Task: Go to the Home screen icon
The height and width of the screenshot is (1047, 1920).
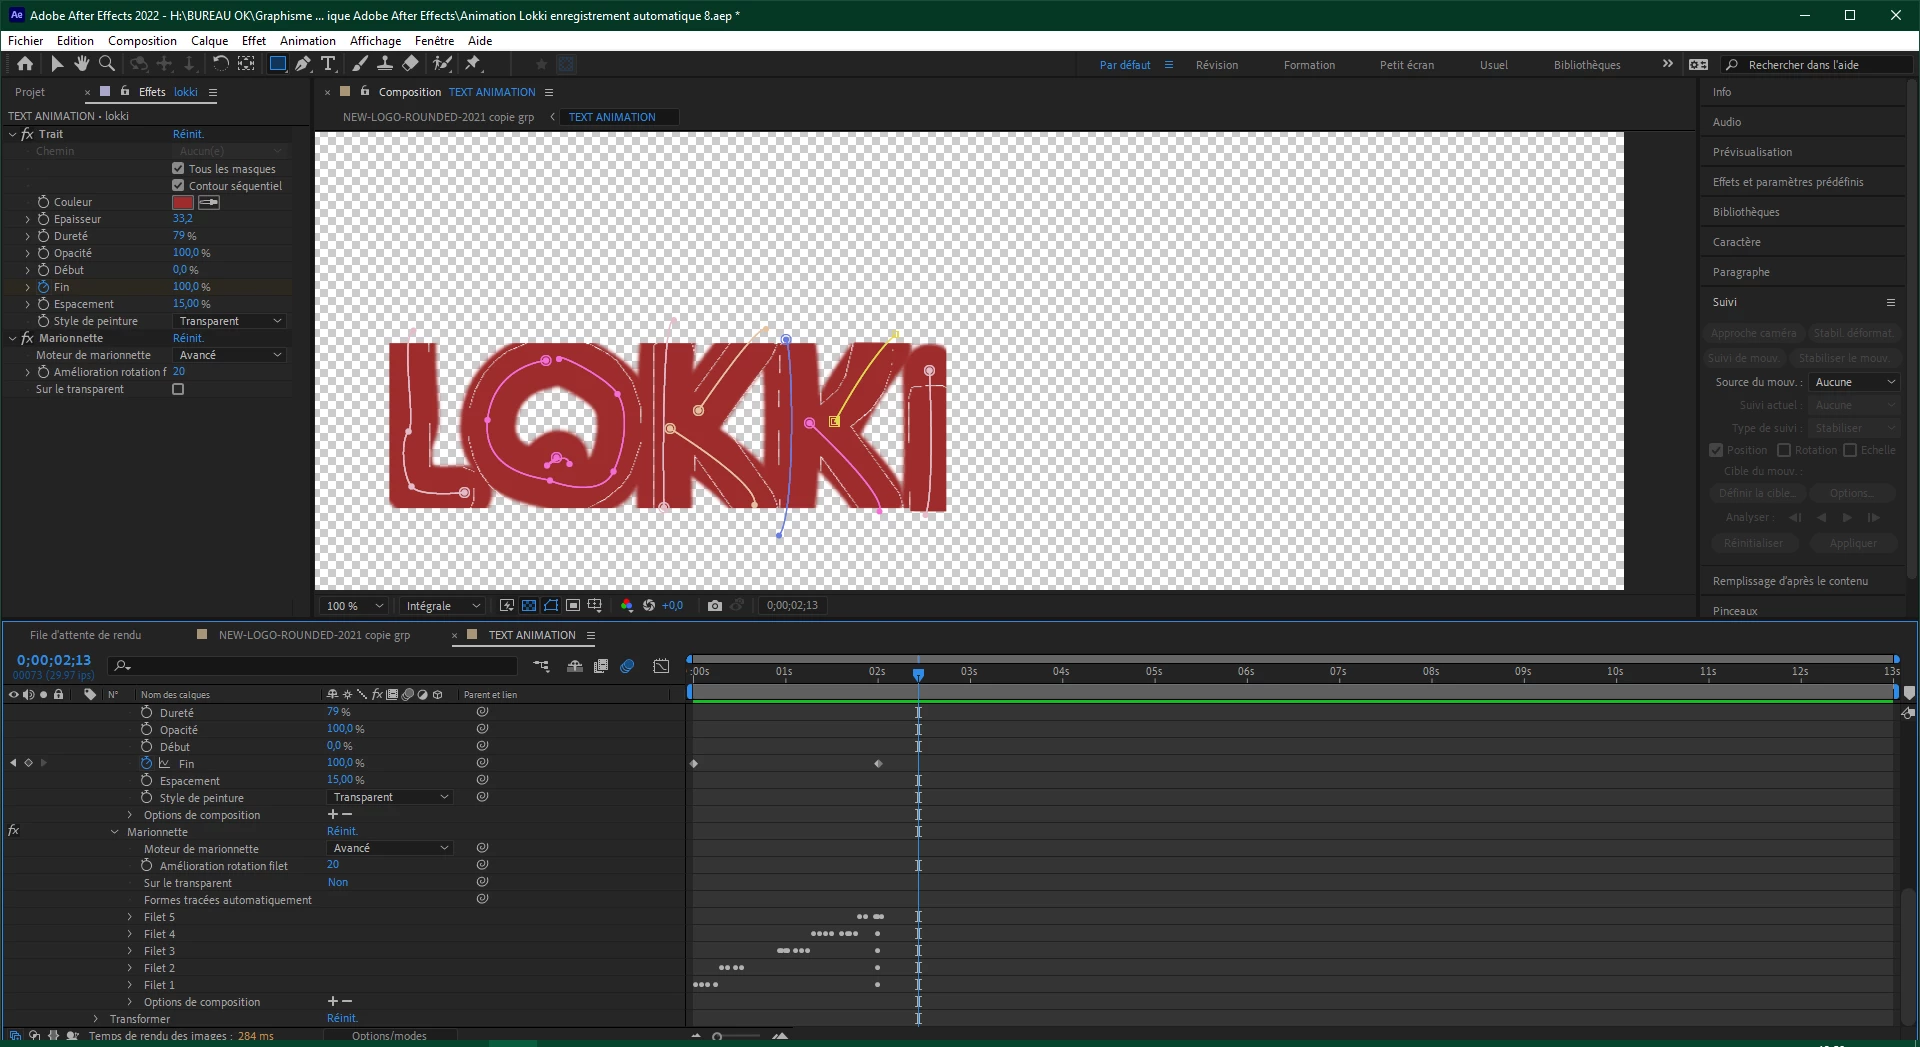Action: click(25, 64)
